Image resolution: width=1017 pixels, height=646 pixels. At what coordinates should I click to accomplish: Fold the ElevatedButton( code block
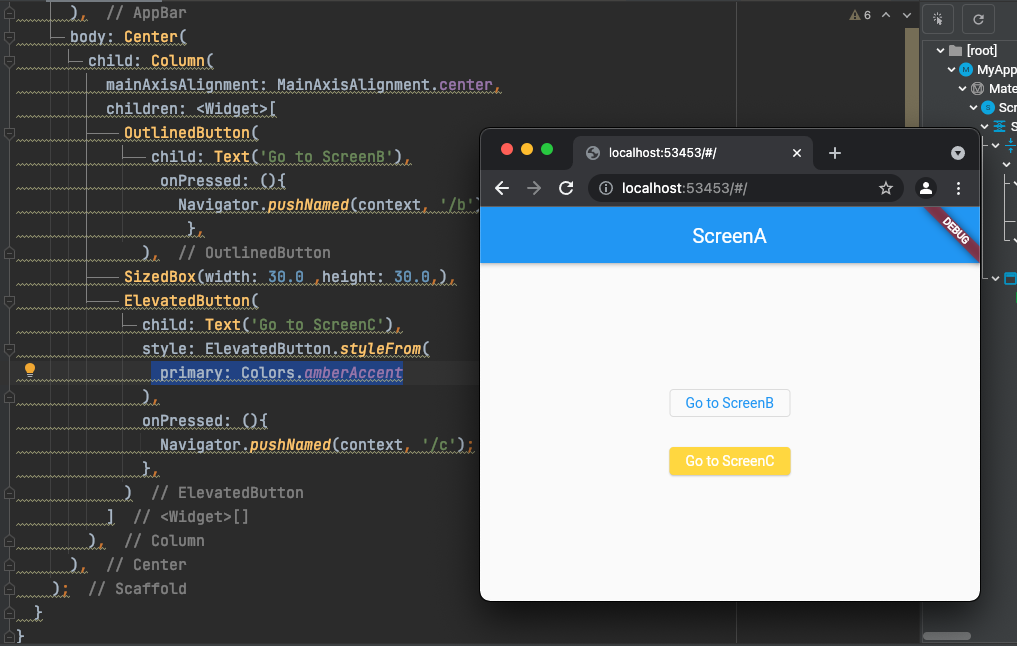click(x=9, y=302)
